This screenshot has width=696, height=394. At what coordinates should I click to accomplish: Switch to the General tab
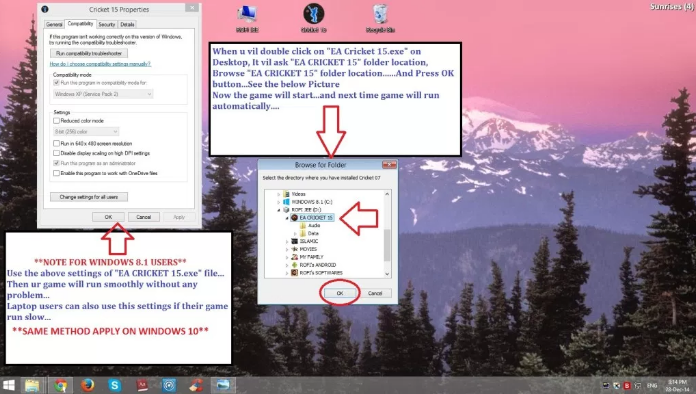(x=54, y=24)
